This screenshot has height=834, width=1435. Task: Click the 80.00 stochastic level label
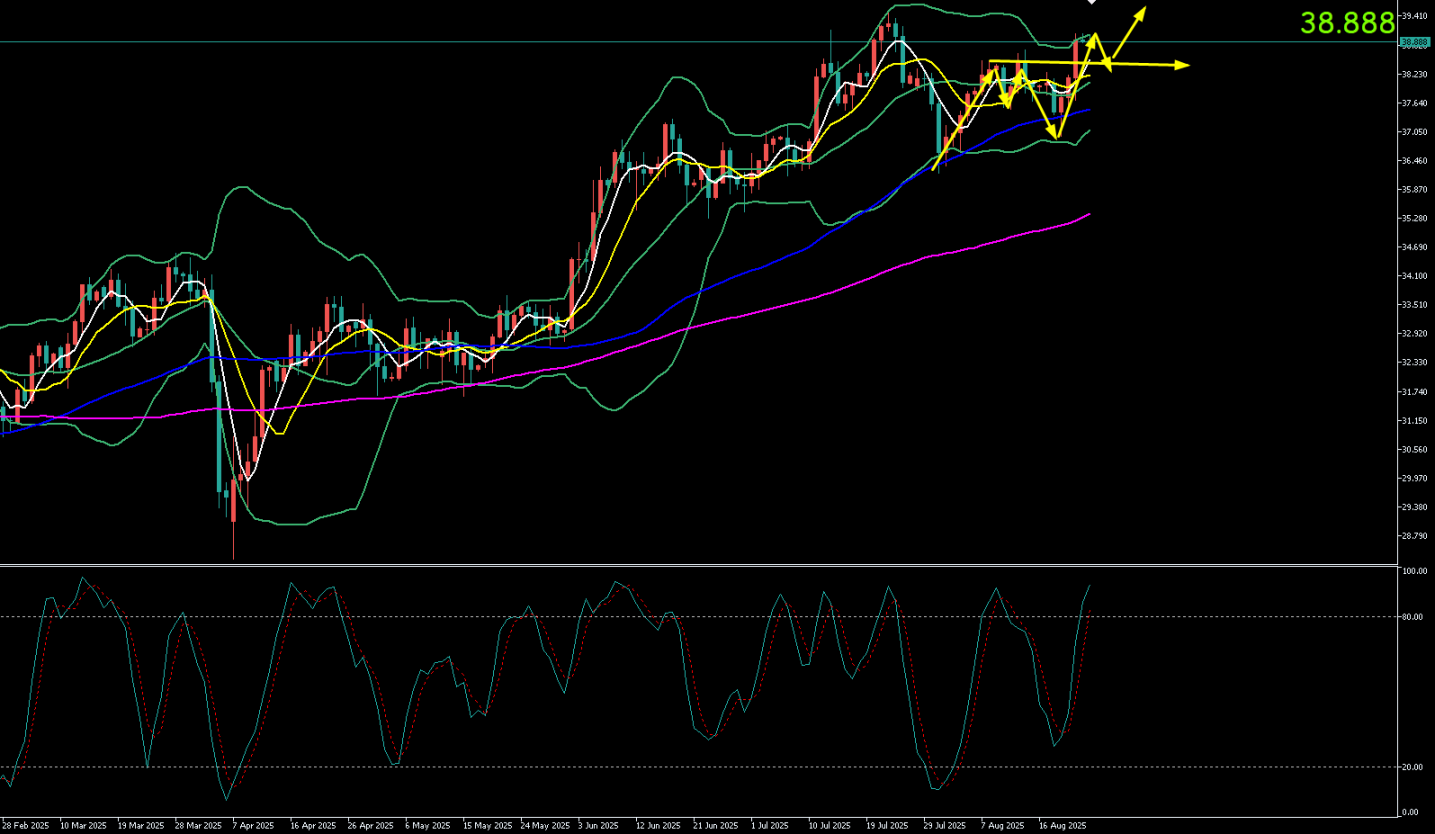click(x=1414, y=617)
